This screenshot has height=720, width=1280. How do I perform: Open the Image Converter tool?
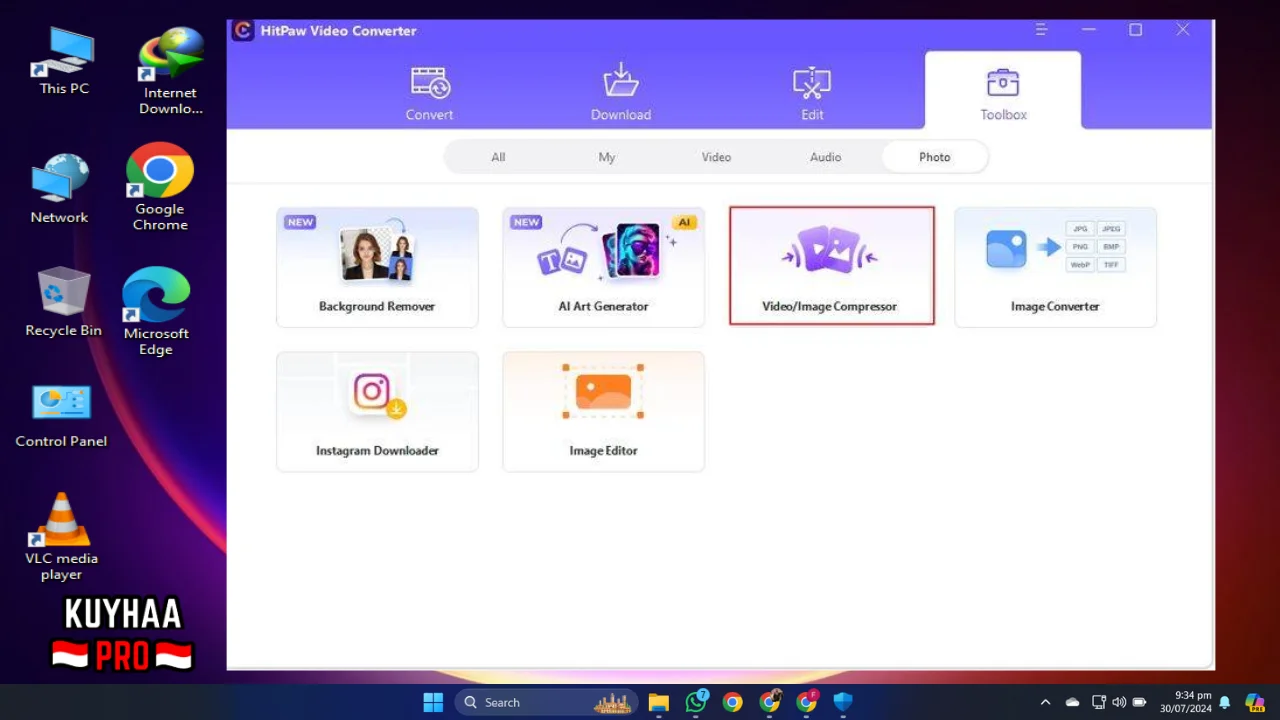pos(1055,267)
